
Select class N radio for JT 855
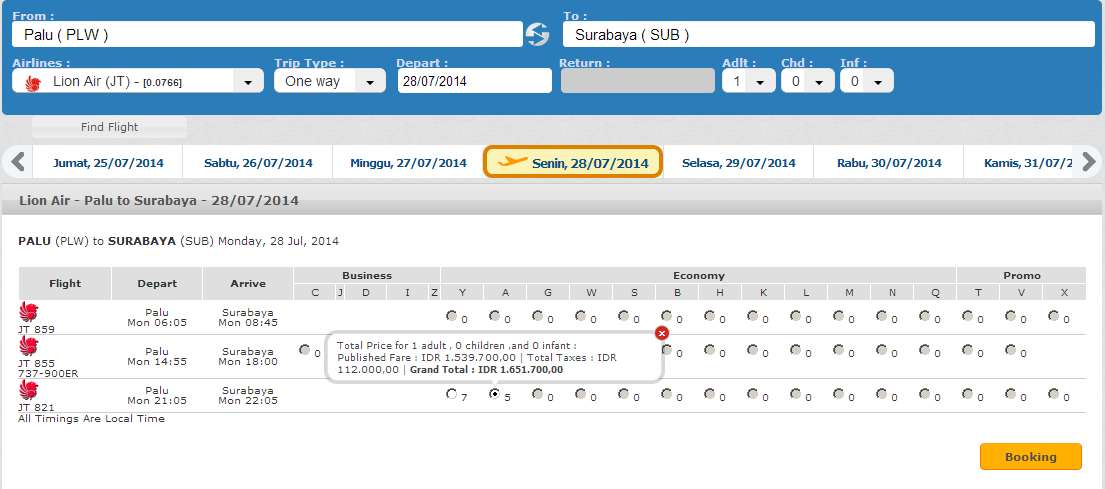[x=882, y=349]
